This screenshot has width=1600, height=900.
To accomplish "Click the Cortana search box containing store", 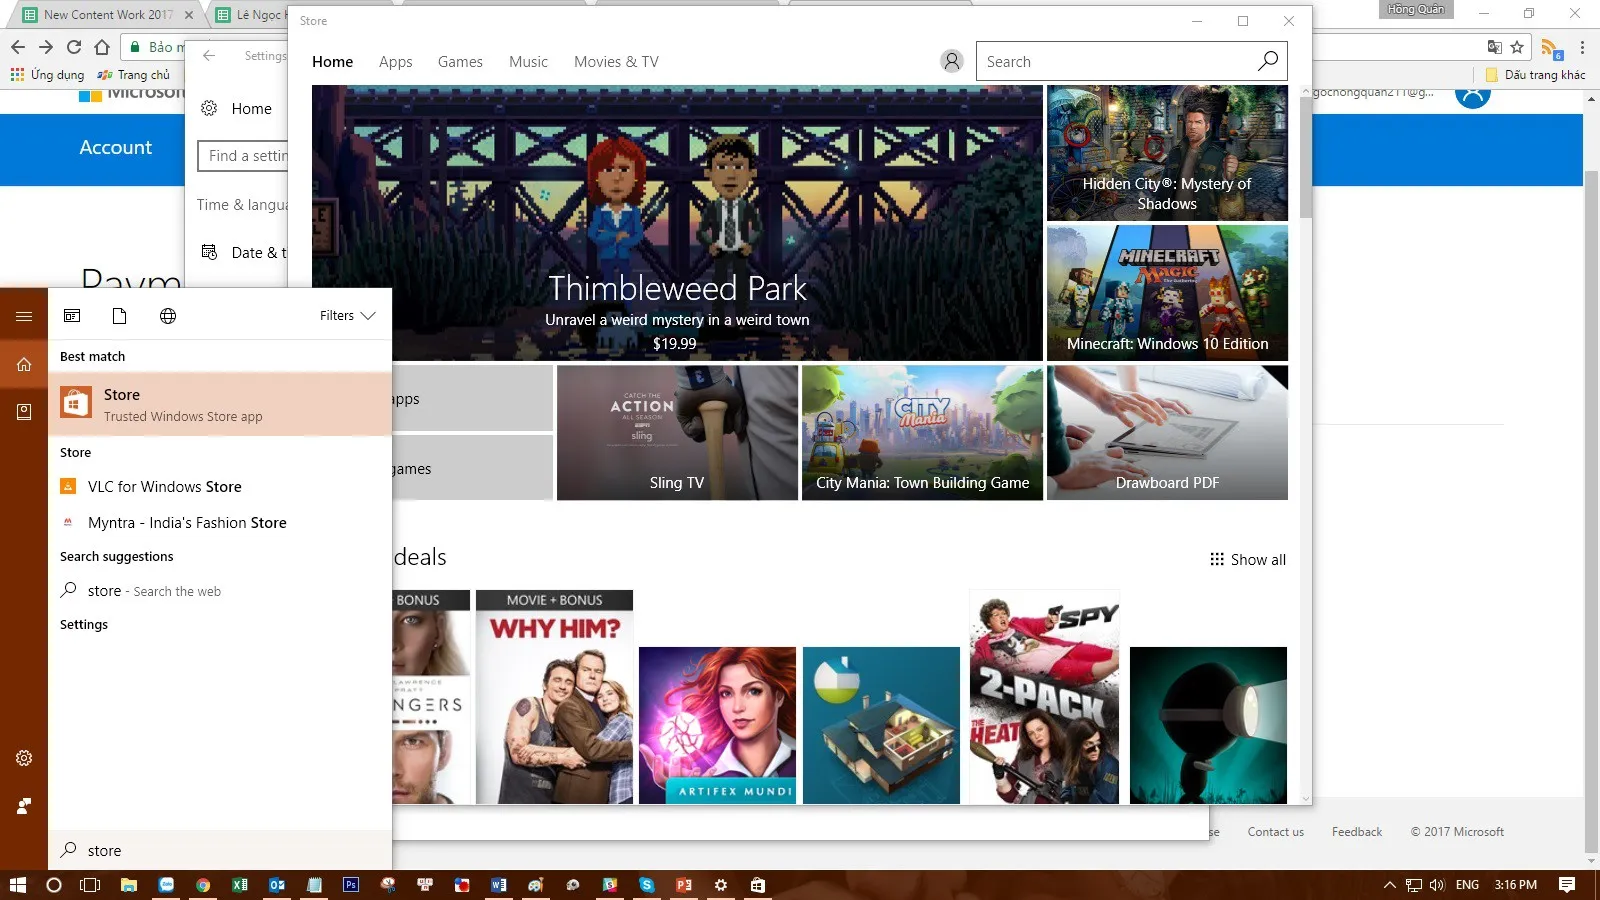I will point(220,850).
